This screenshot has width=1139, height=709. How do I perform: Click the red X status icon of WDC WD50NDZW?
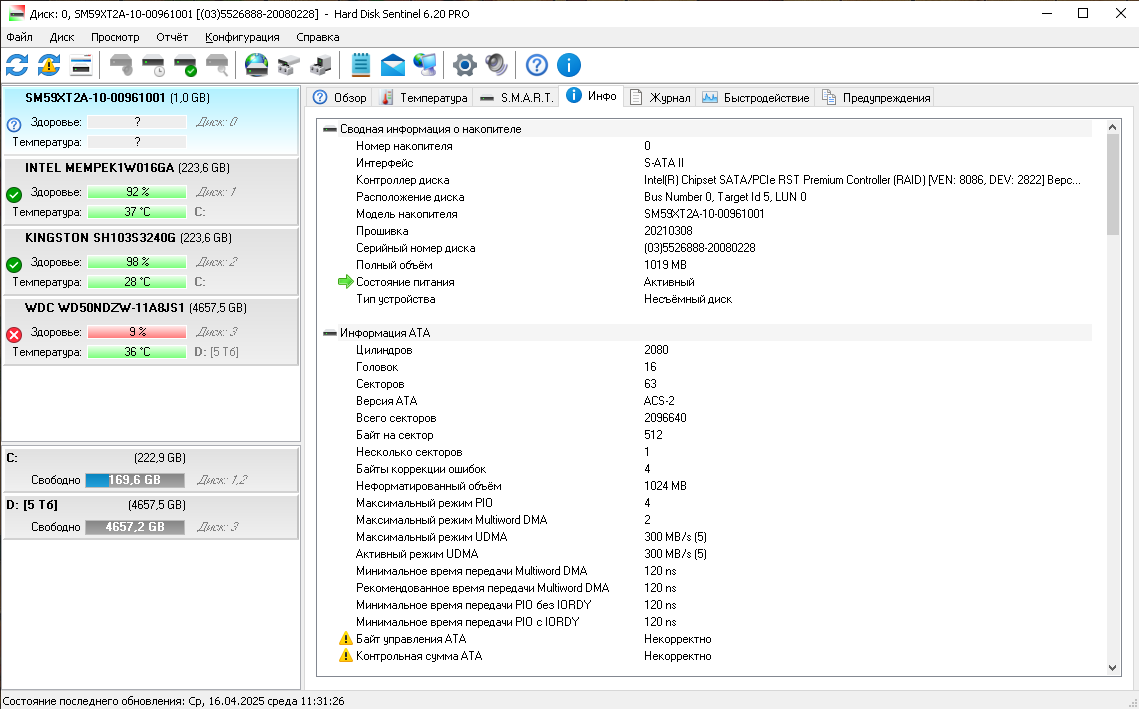click(x=14, y=335)
